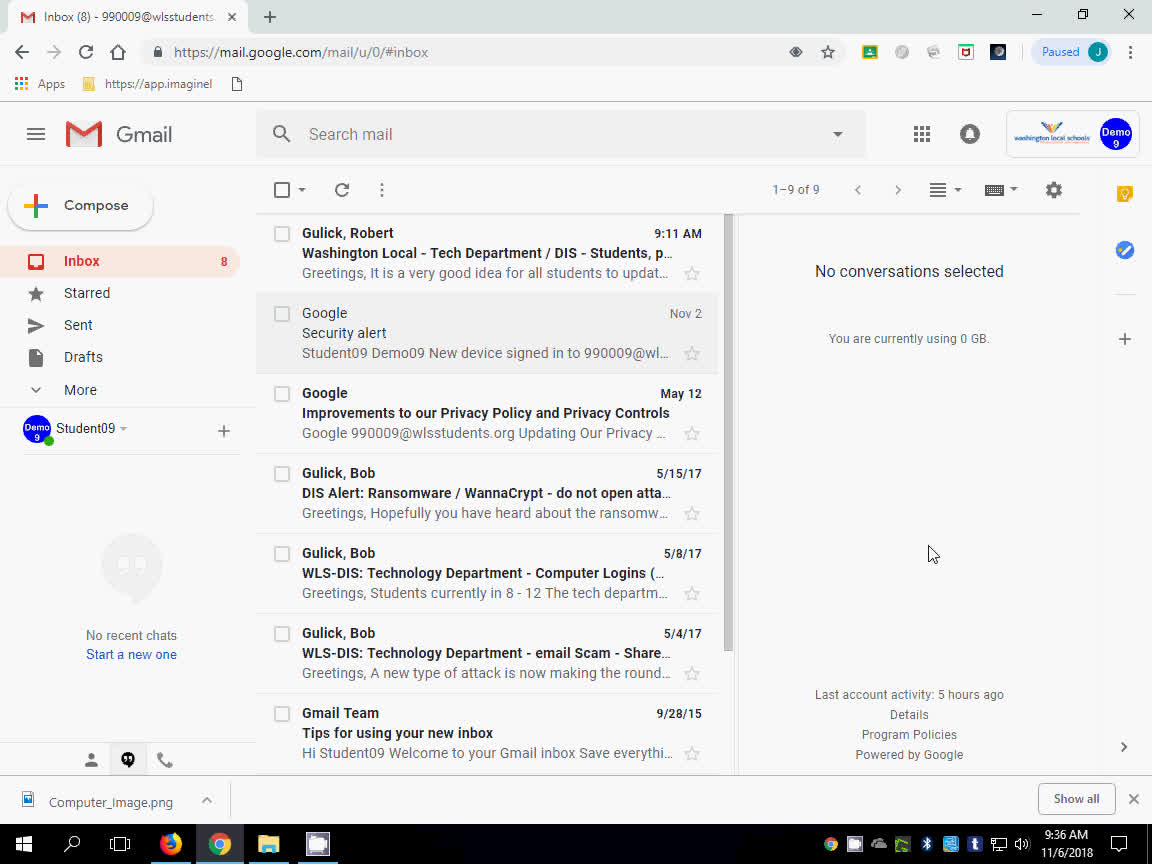Click the Show all downloads button
1152x864 pixels.
1076,798
